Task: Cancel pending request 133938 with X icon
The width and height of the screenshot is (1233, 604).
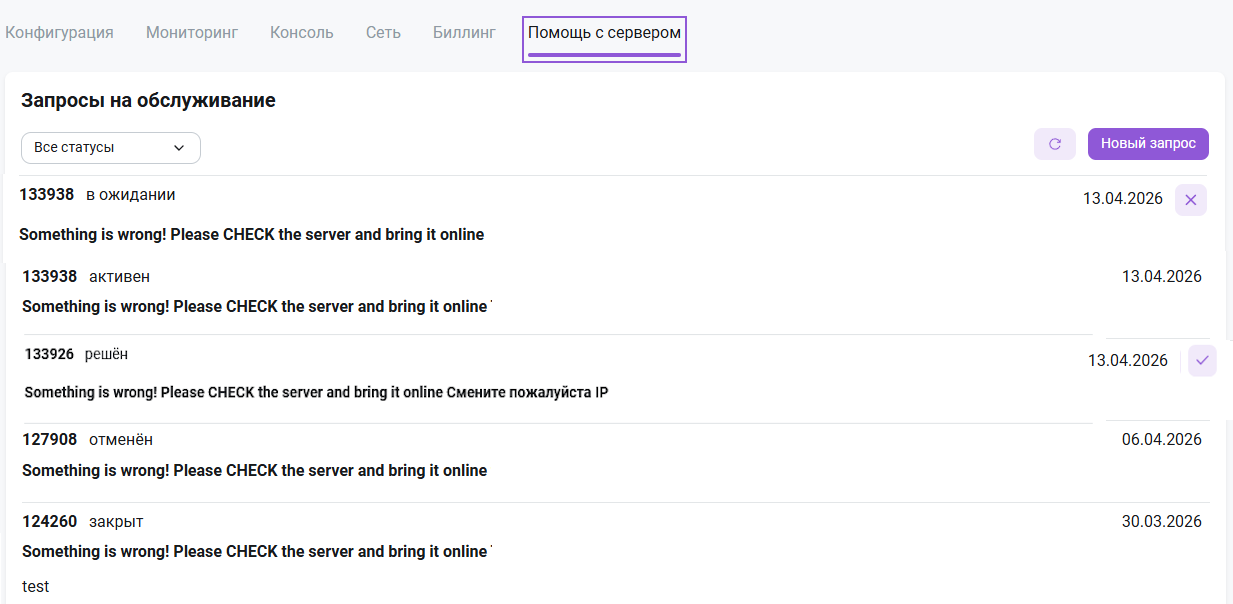Action: pyautogui.click(x=1190, y=200)
